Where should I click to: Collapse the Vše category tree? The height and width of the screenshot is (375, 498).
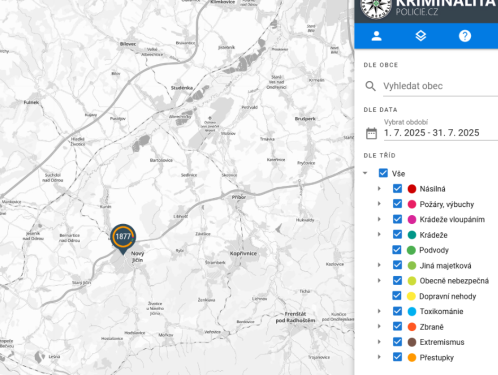click(365, 173)
